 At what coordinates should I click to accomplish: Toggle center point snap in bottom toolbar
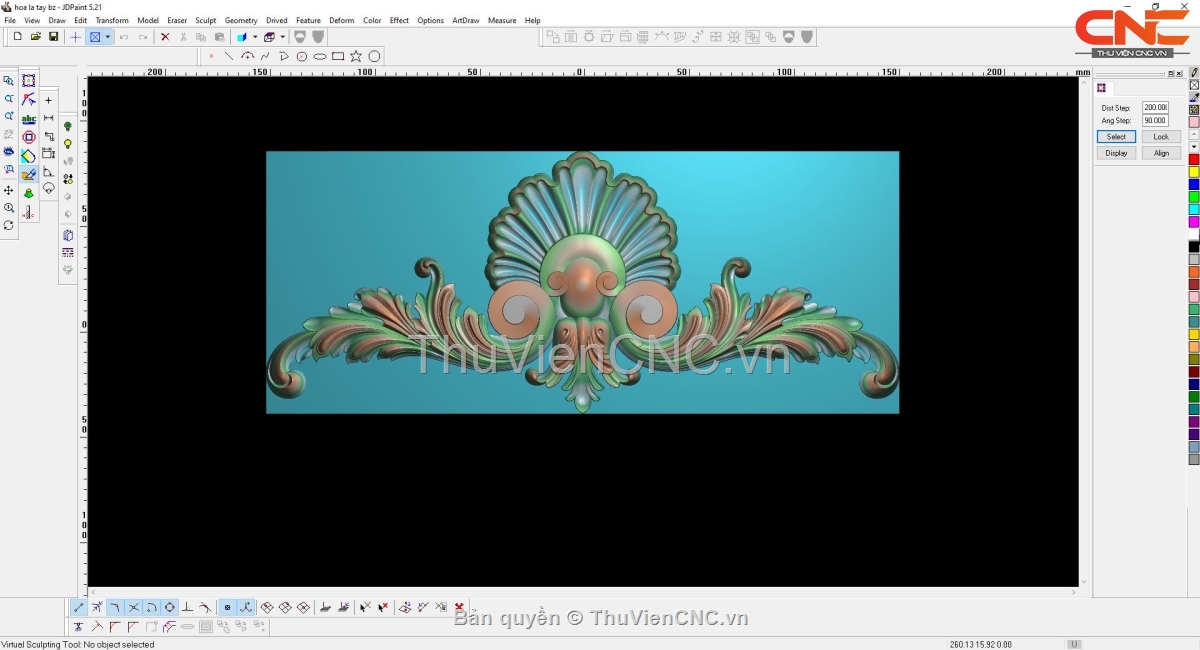169,607
